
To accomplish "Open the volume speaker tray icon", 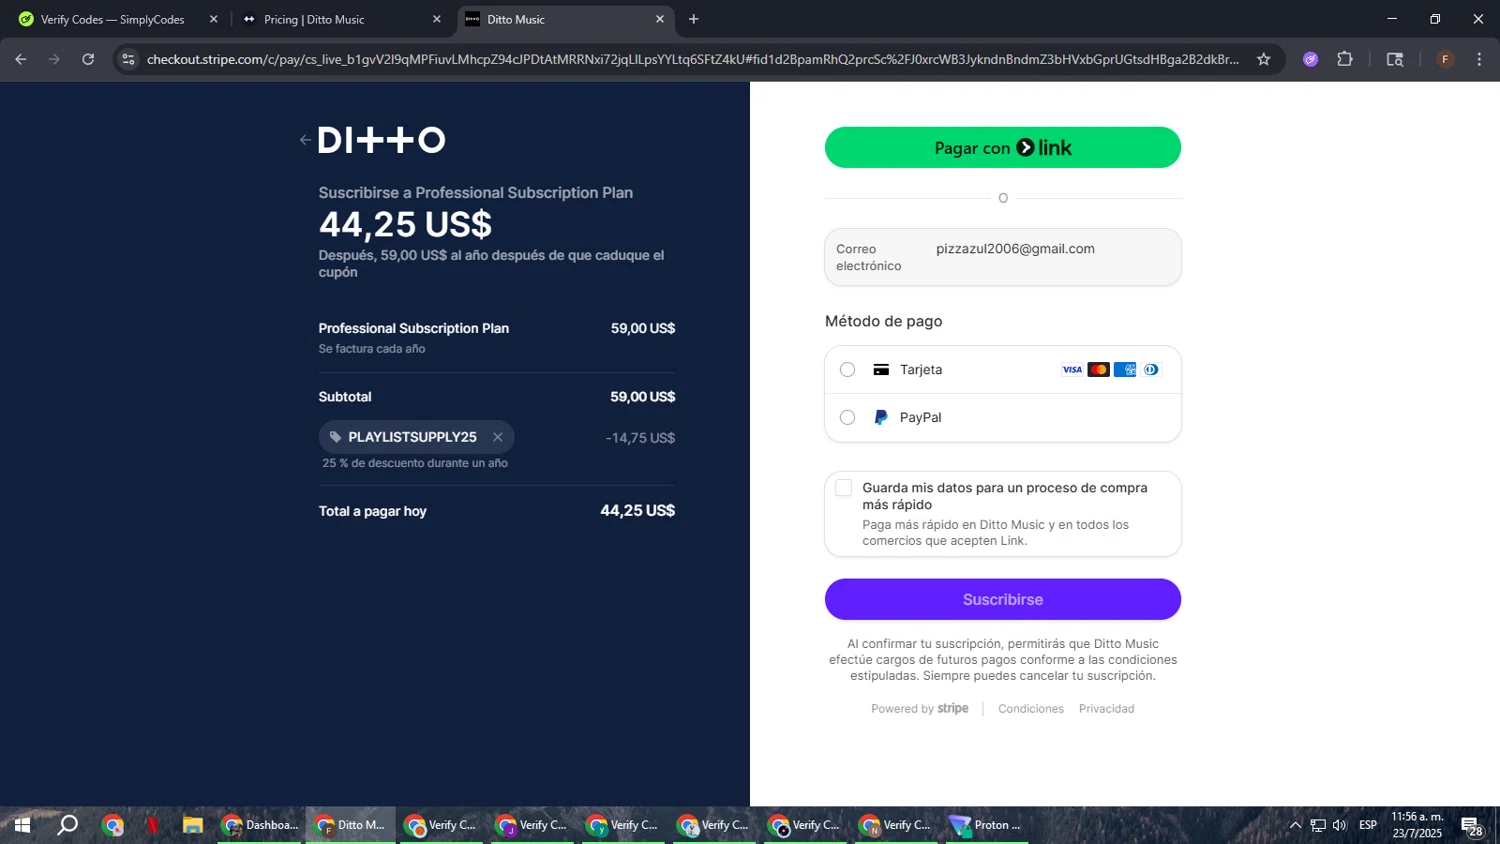I will pyautogui.click(x=1340, y=825).
